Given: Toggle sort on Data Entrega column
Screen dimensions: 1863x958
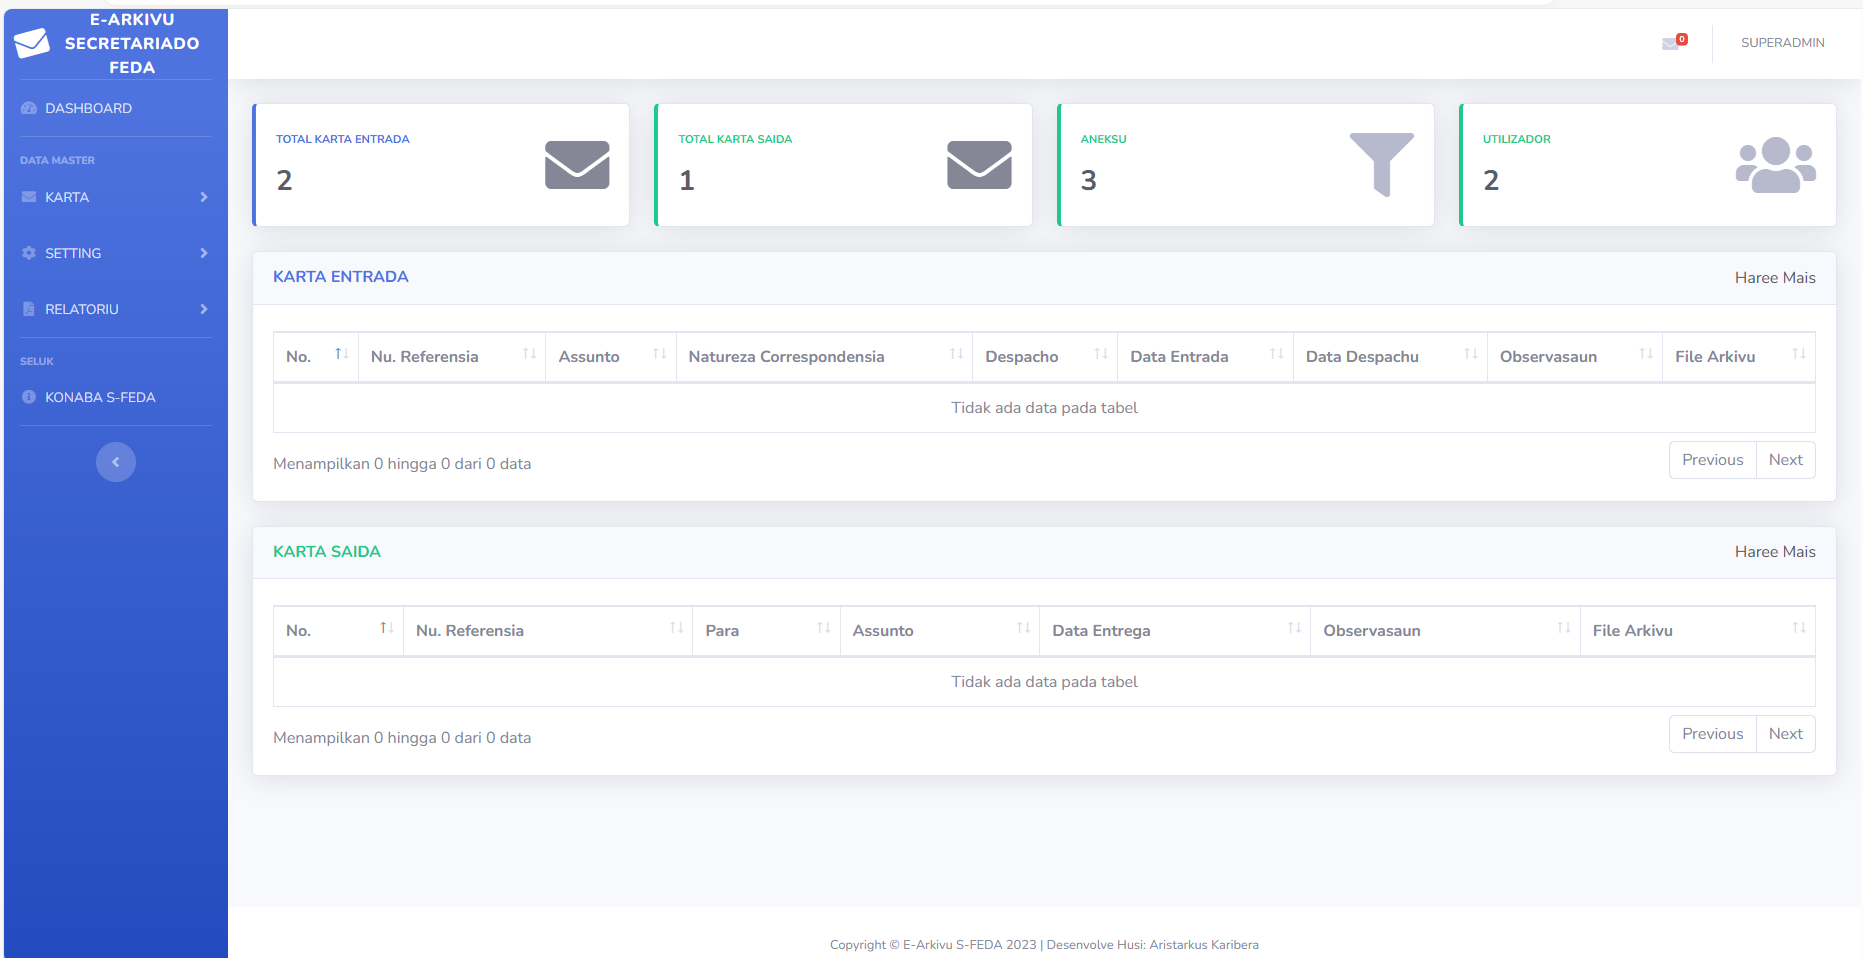Looking at the screenshot, I should point(1174,631).
